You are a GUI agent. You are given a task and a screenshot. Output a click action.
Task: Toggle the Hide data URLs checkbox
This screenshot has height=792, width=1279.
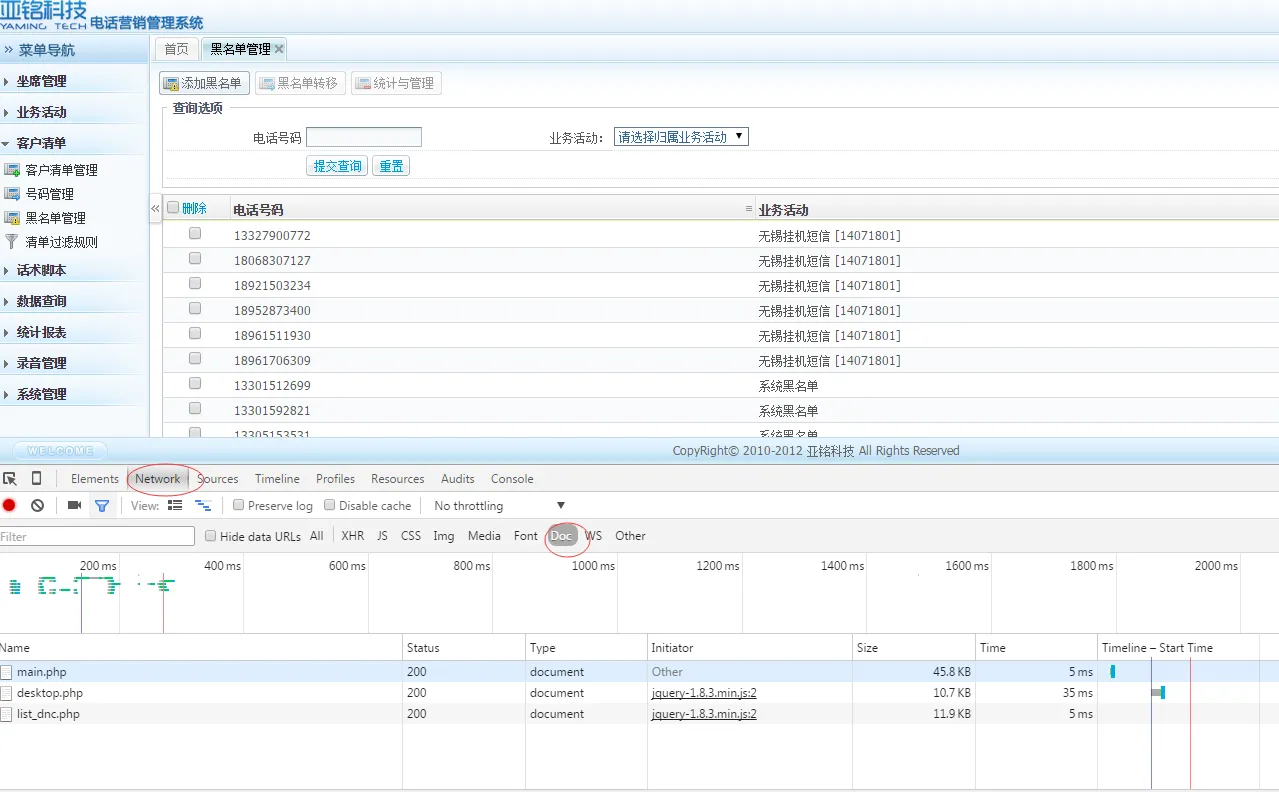tap(210, 536)
